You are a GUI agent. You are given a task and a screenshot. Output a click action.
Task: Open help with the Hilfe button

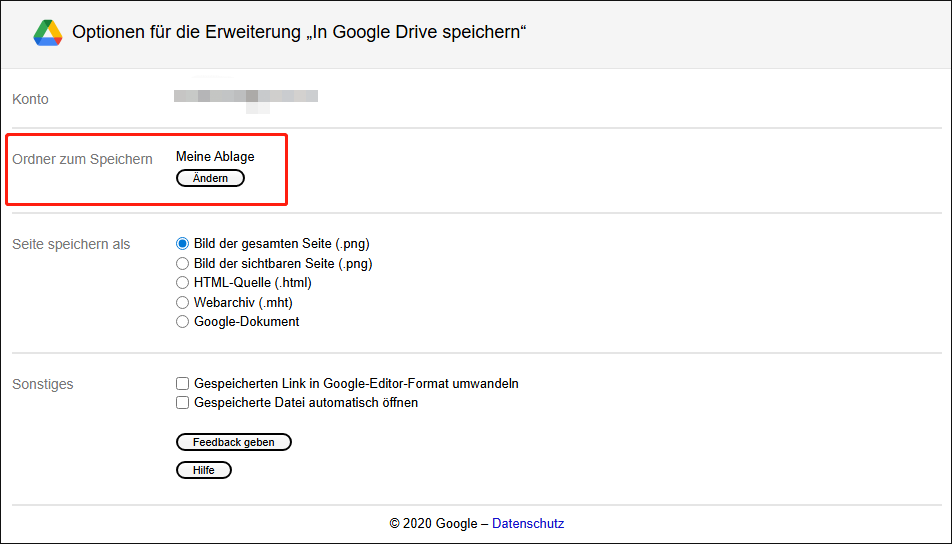[x=204, y=470]
